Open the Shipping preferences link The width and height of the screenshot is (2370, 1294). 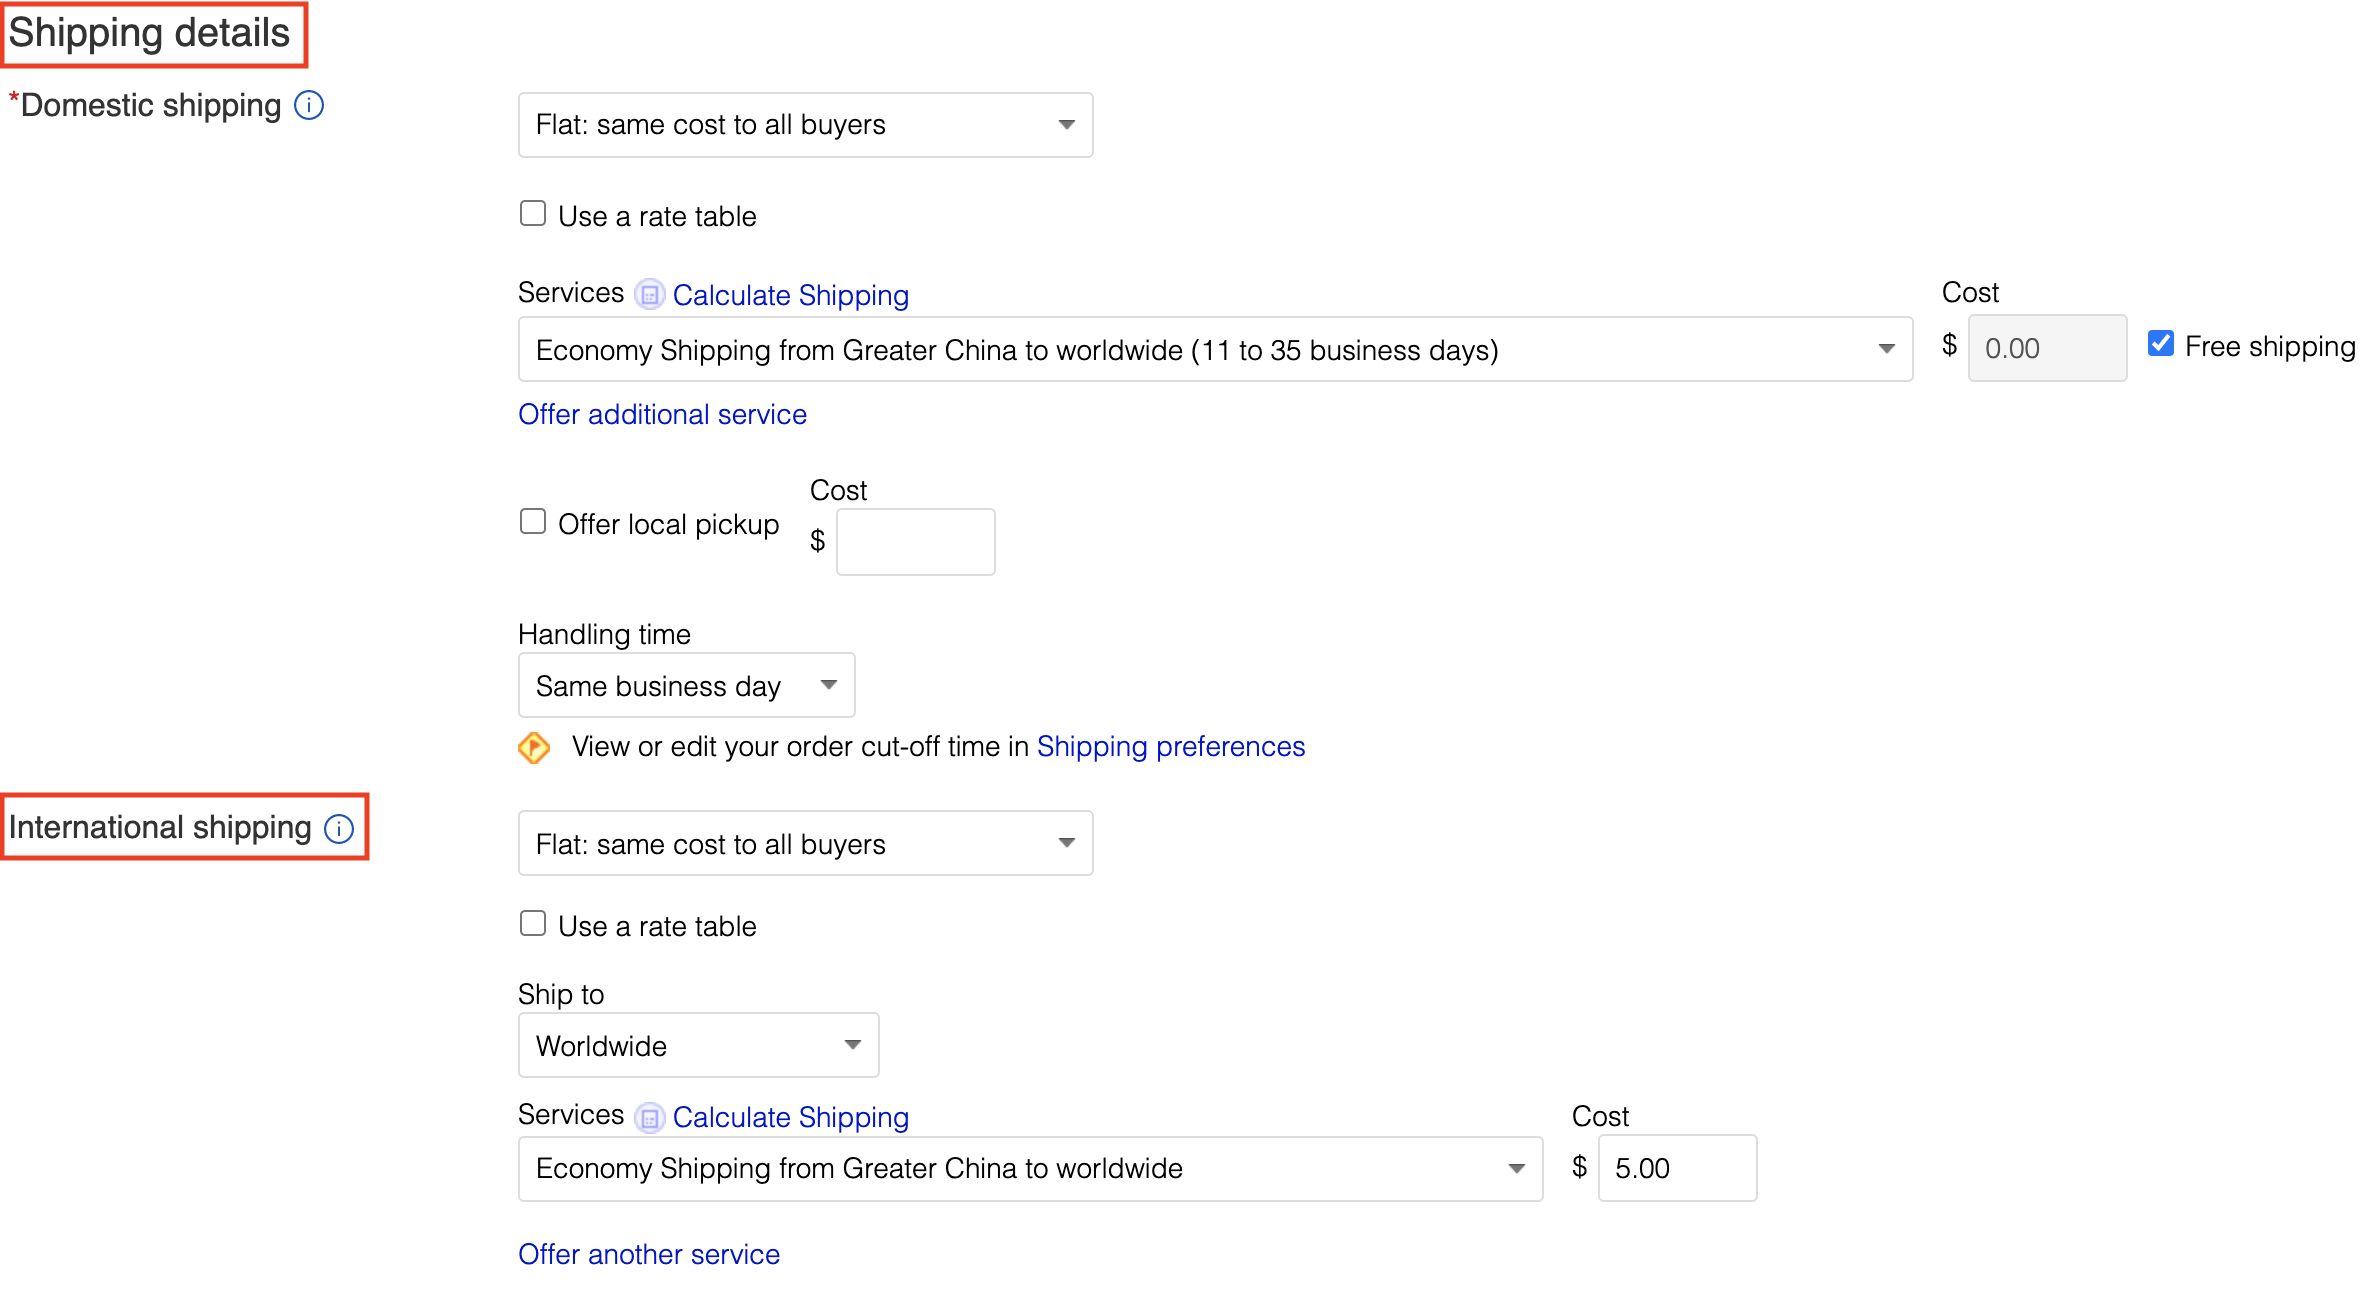1171,747
